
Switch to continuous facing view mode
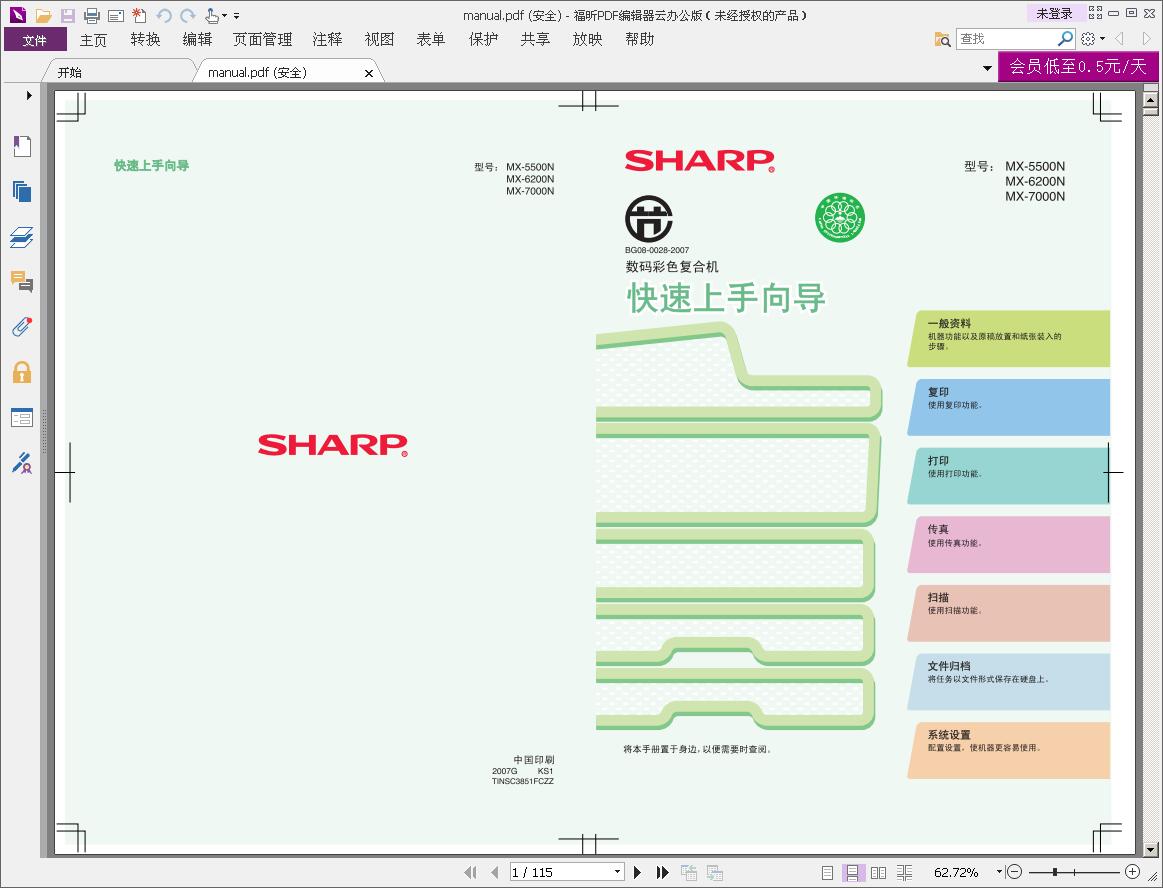coord(904,872)
